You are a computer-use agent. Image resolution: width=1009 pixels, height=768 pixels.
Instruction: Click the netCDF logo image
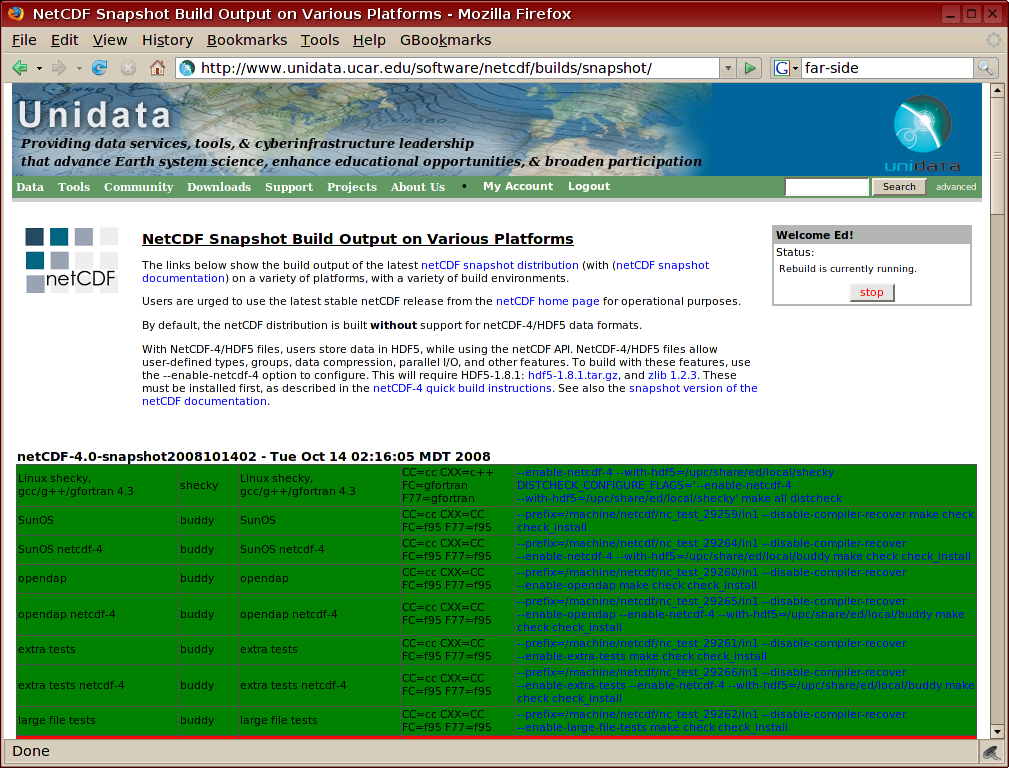[71, 261]
